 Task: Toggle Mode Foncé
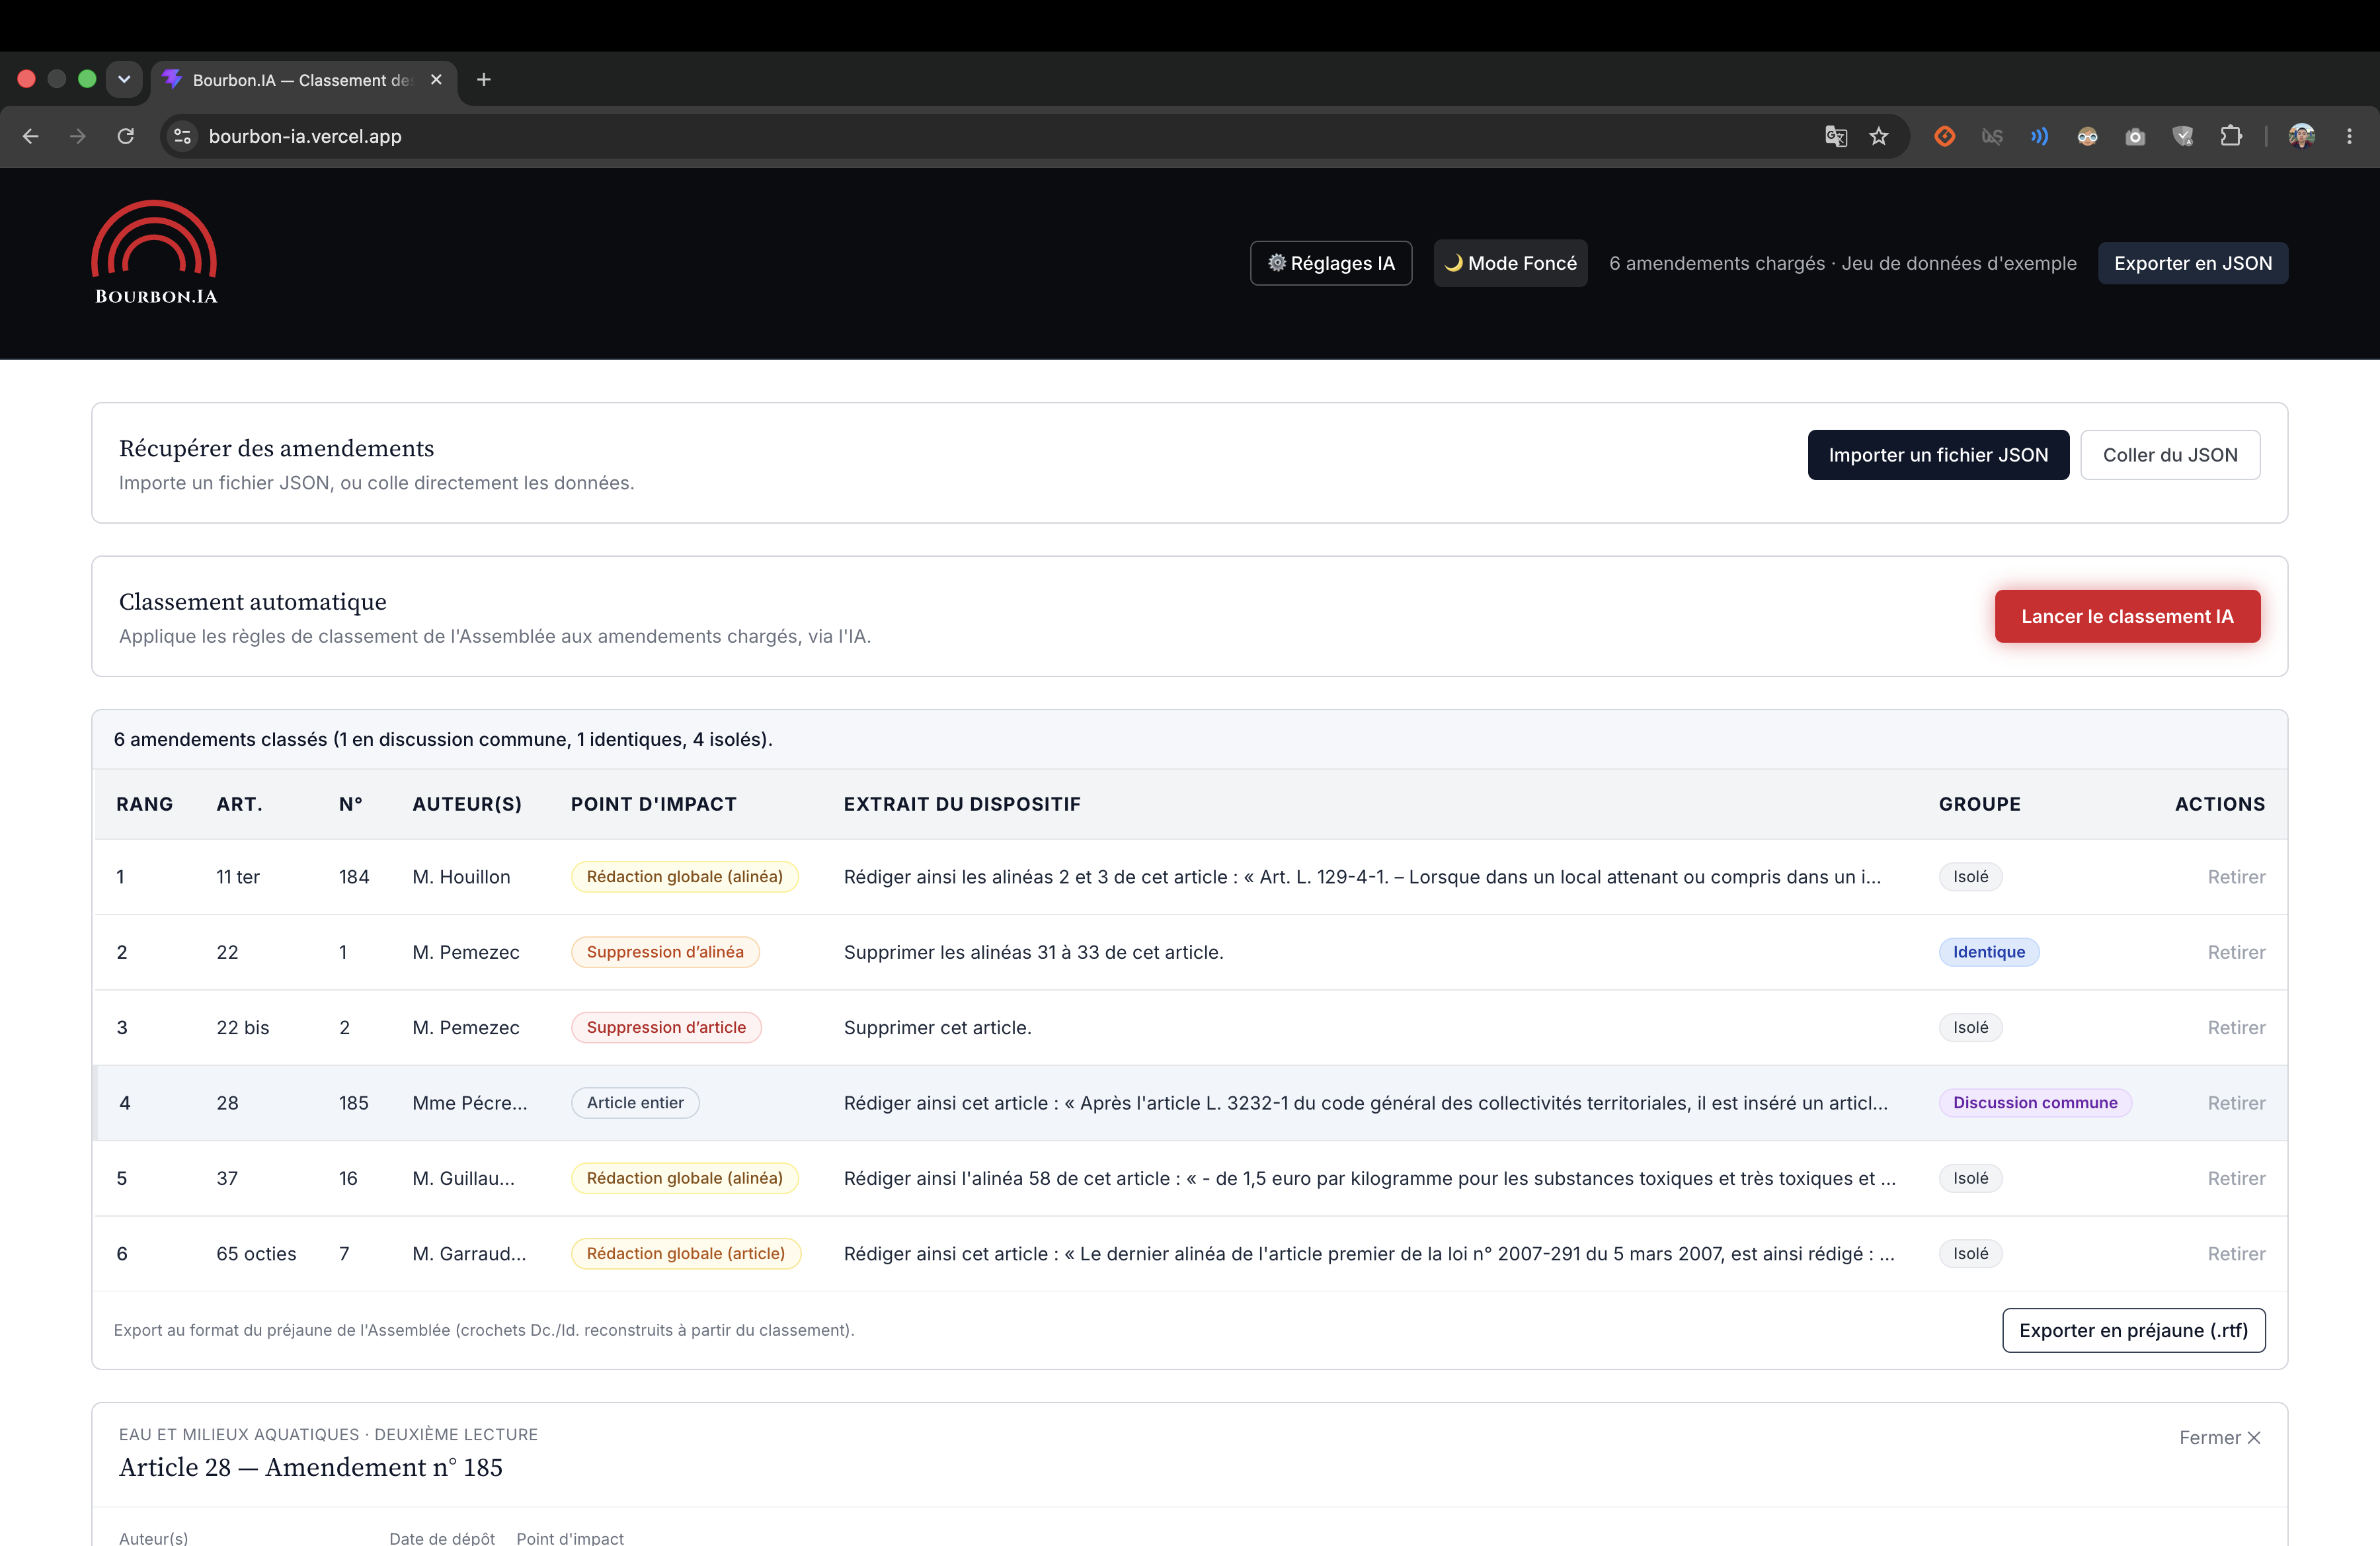(1510, 263)
